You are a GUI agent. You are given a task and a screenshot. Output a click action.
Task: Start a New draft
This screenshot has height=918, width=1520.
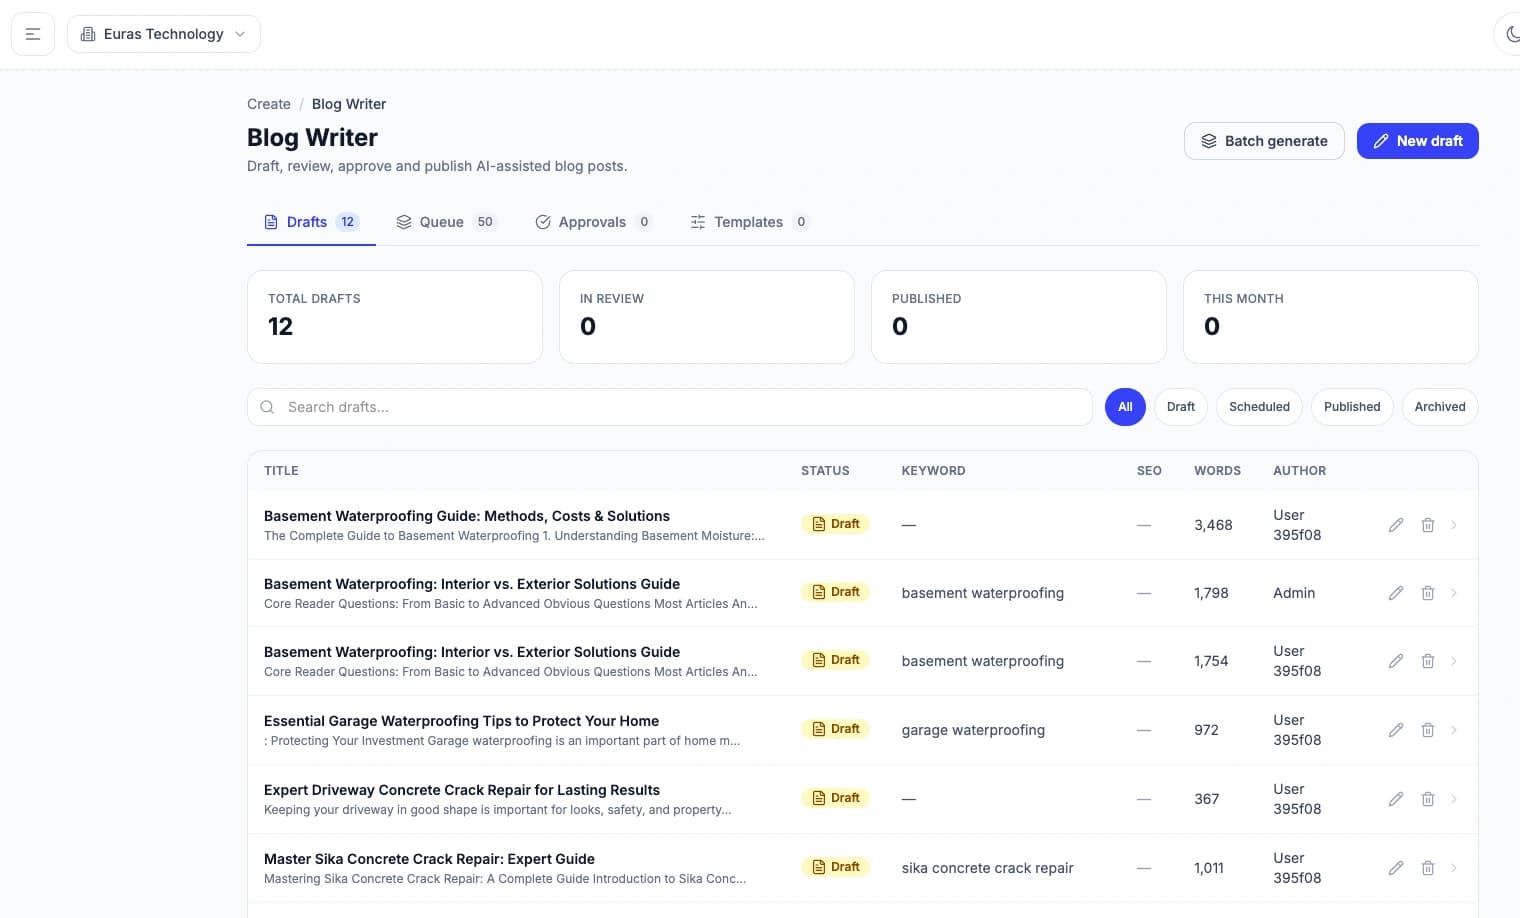(1417, 141)
